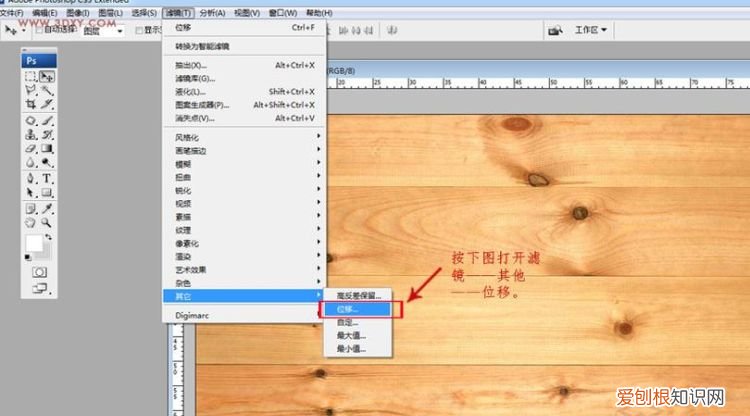Viewport: 750px width, 416px height.
Task: Select the Magic Wand tool
Action: click(x=47, y=90)
